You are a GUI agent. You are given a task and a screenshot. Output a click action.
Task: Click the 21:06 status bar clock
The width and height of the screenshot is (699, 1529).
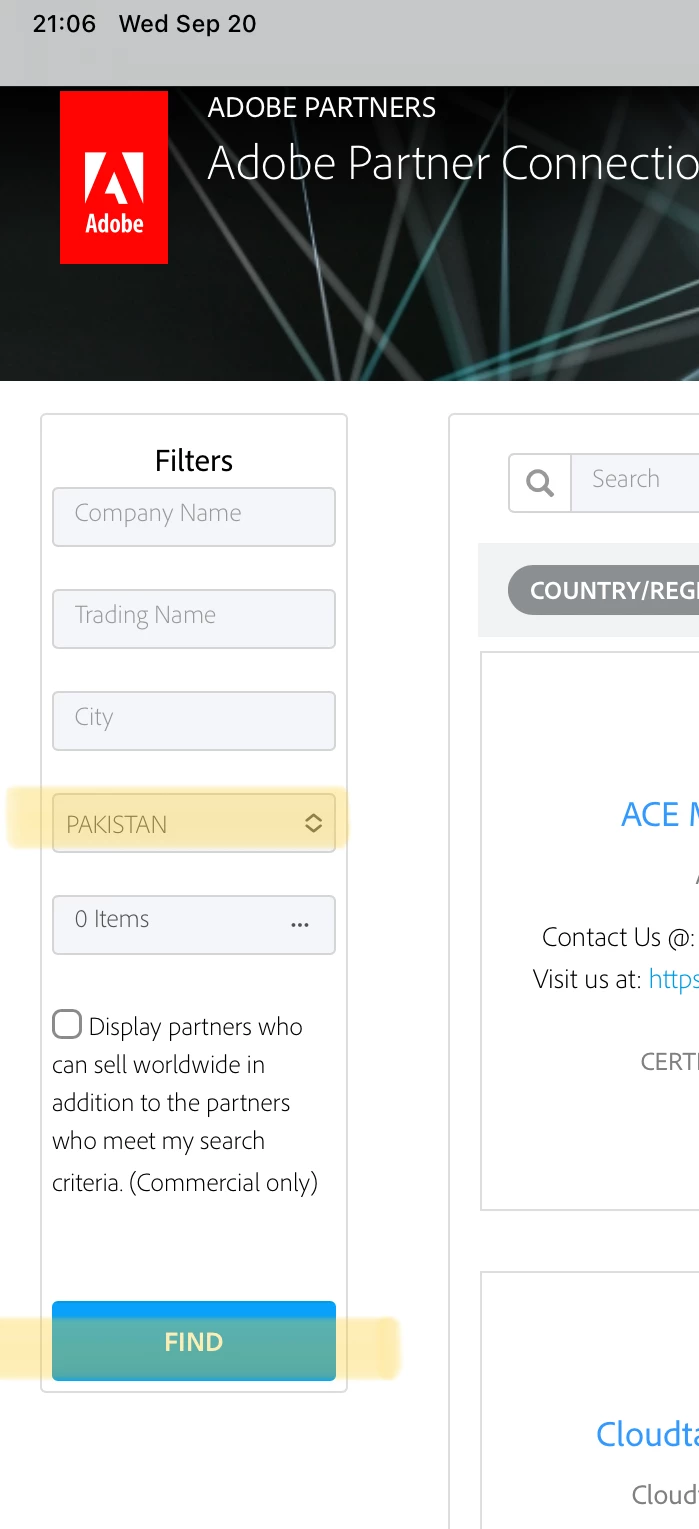click(x=64, y=24)
